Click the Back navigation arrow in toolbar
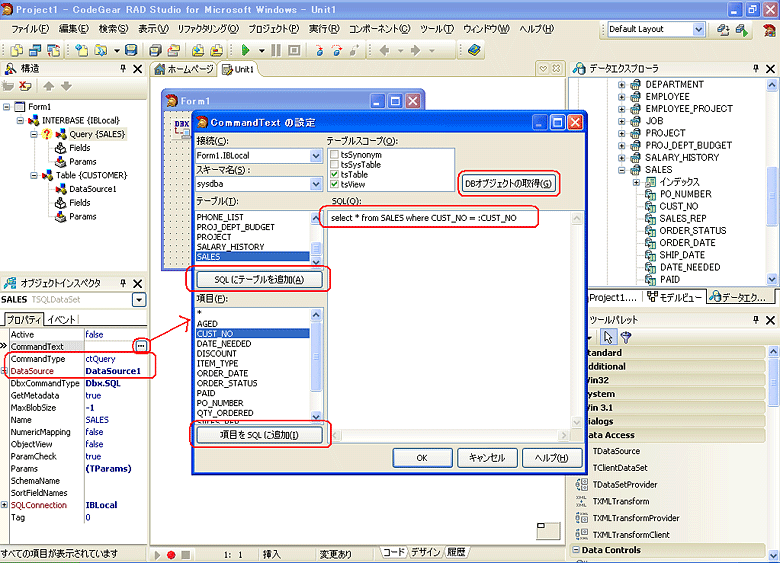 tap(385, 50)
